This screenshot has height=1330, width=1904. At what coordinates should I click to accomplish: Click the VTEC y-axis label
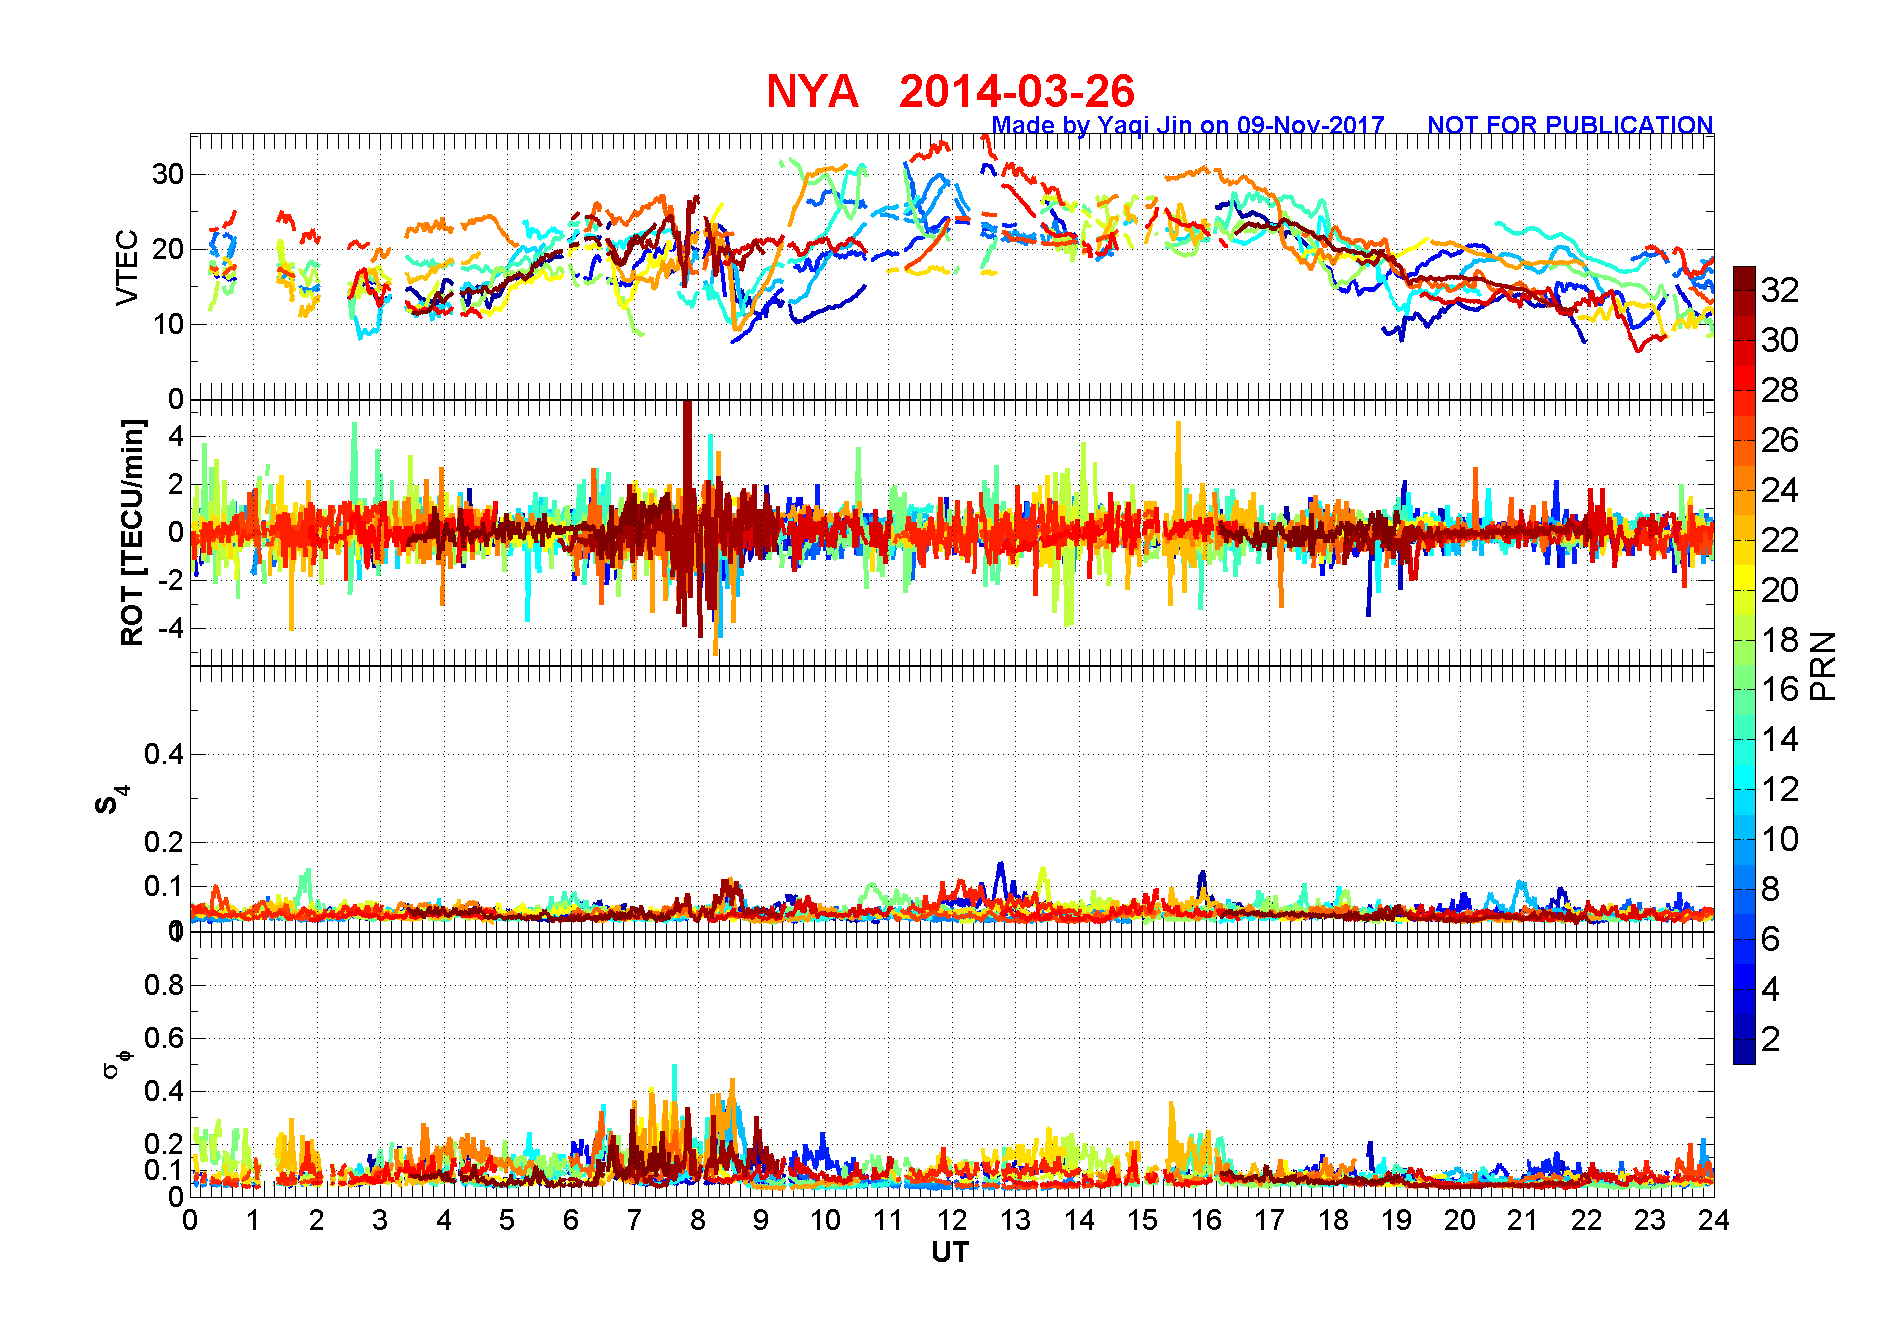127,267
